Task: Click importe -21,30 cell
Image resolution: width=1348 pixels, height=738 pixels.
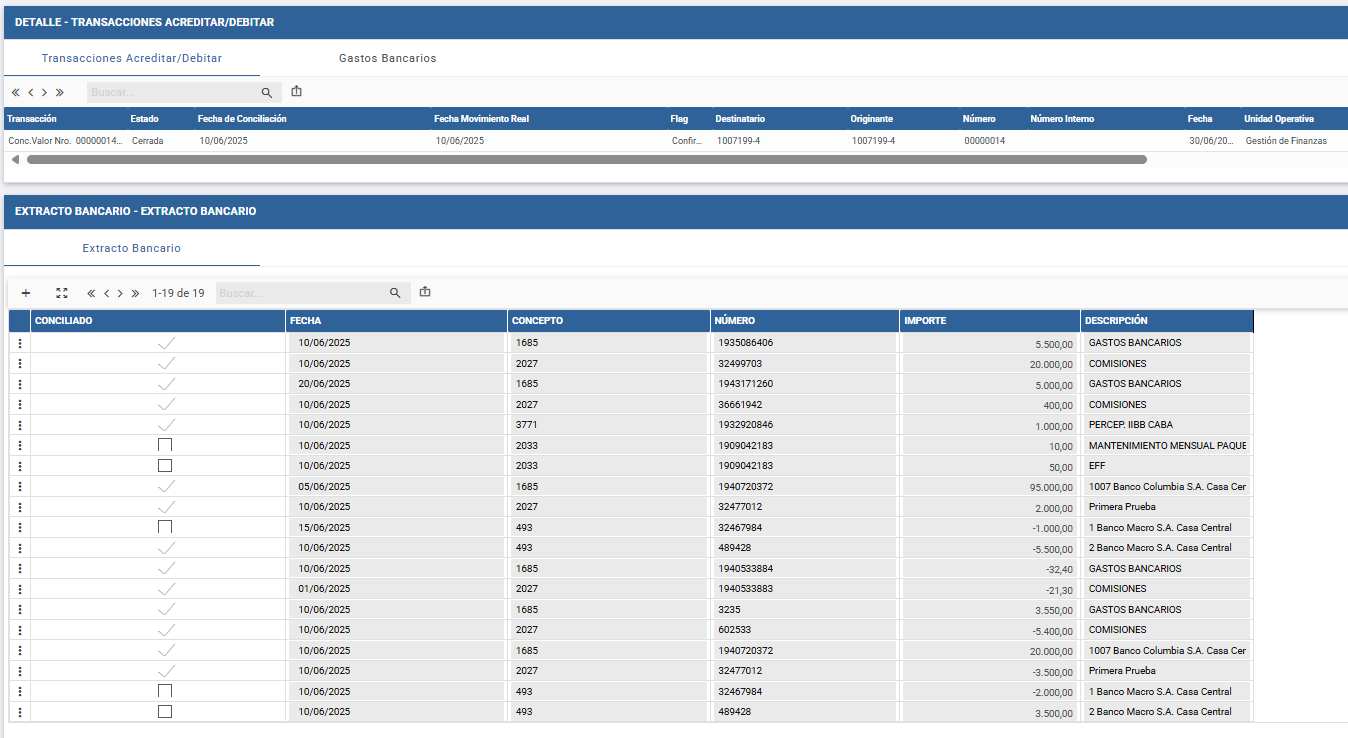Action: [x=990, y=589]
